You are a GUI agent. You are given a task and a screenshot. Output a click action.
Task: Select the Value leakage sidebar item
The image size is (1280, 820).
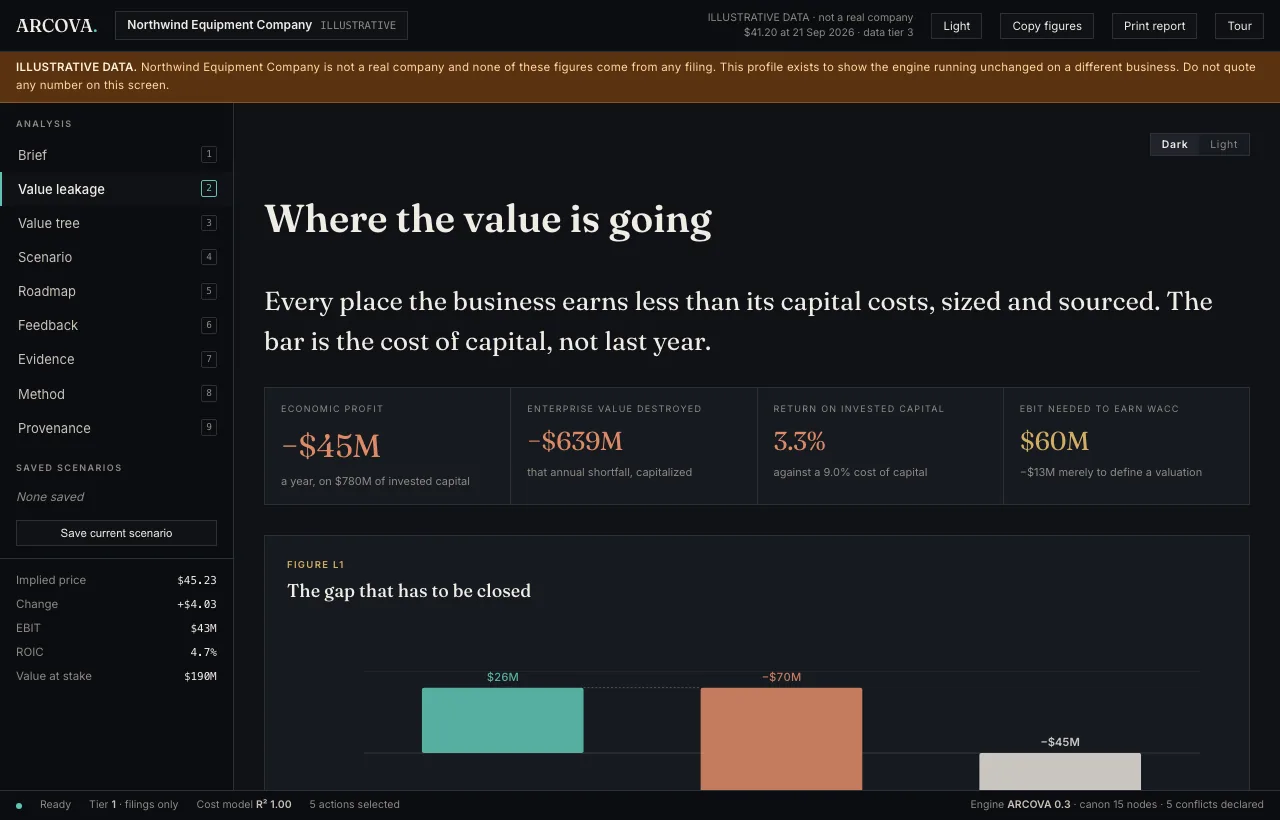coord(116,189)
